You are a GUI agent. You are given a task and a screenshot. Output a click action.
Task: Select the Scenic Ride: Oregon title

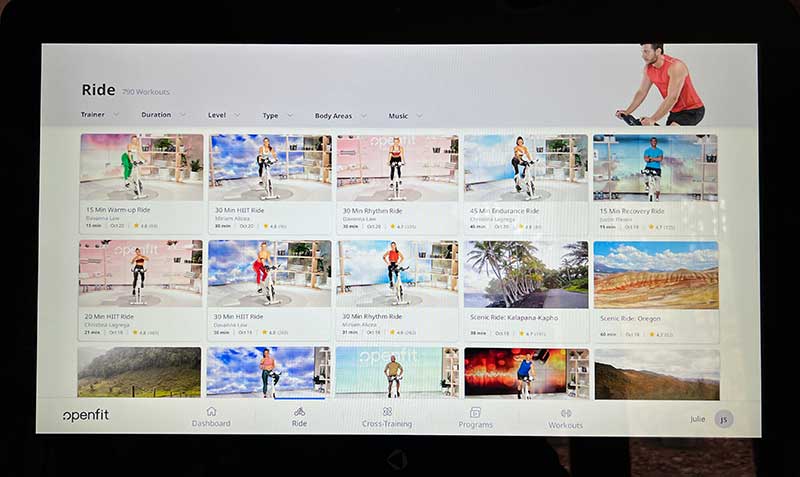[630, 318]
